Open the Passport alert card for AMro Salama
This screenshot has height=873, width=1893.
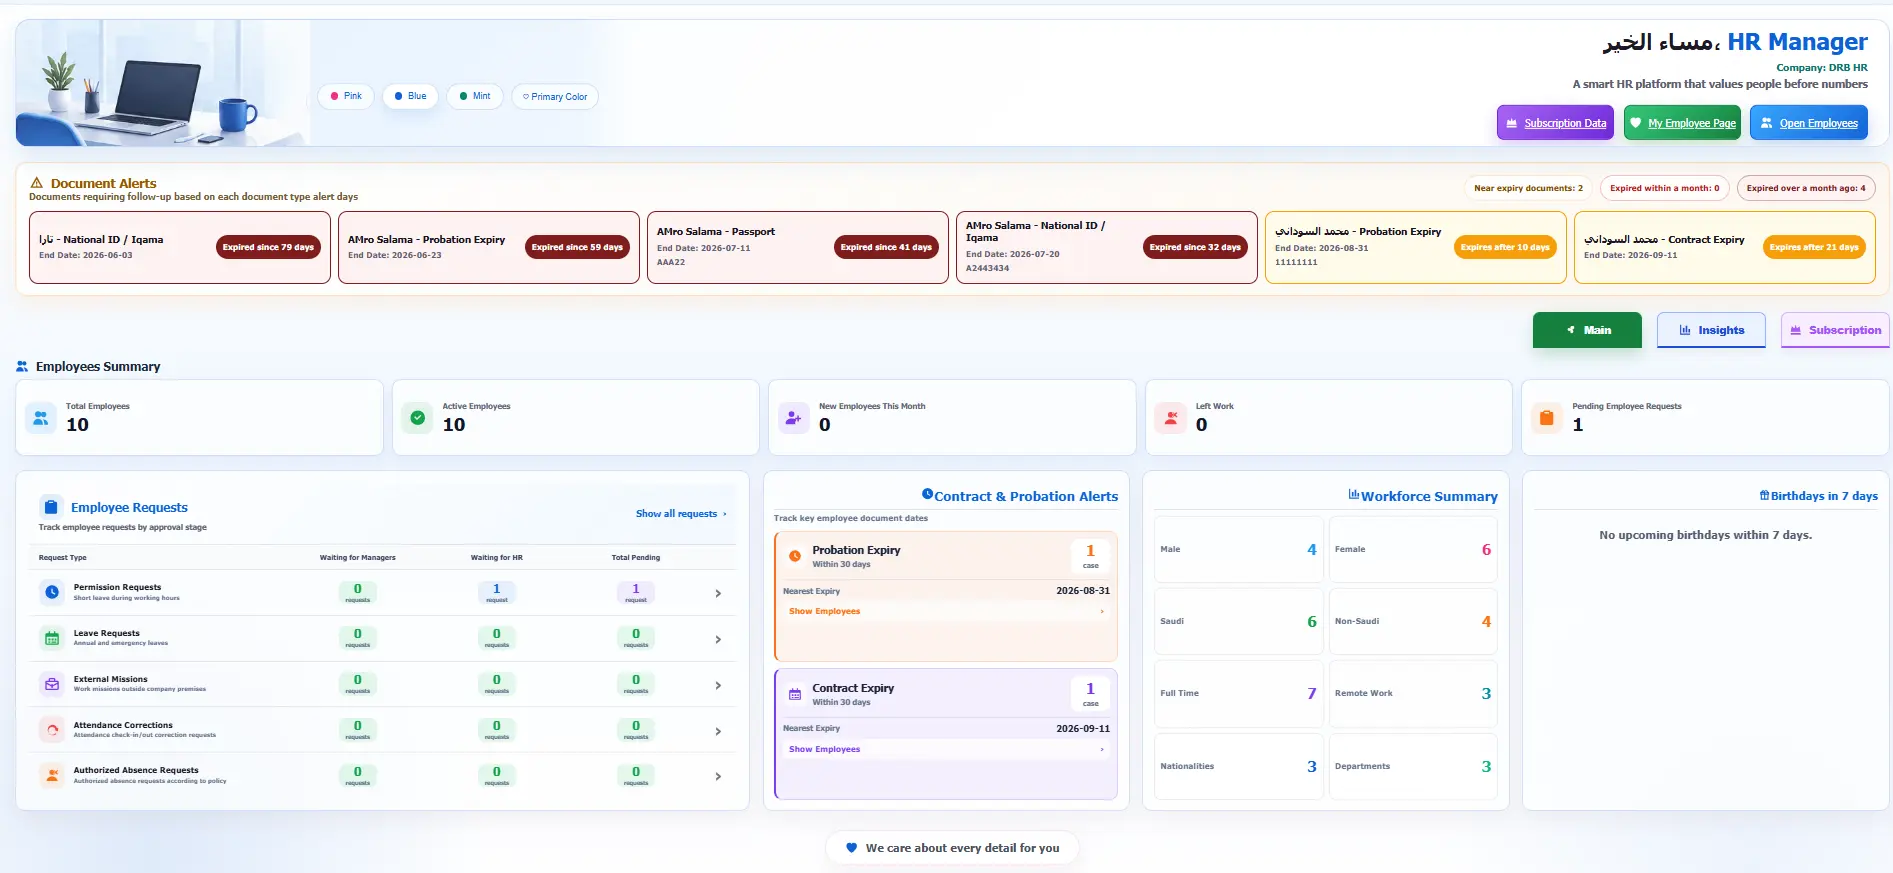click(x=798, y=247)
